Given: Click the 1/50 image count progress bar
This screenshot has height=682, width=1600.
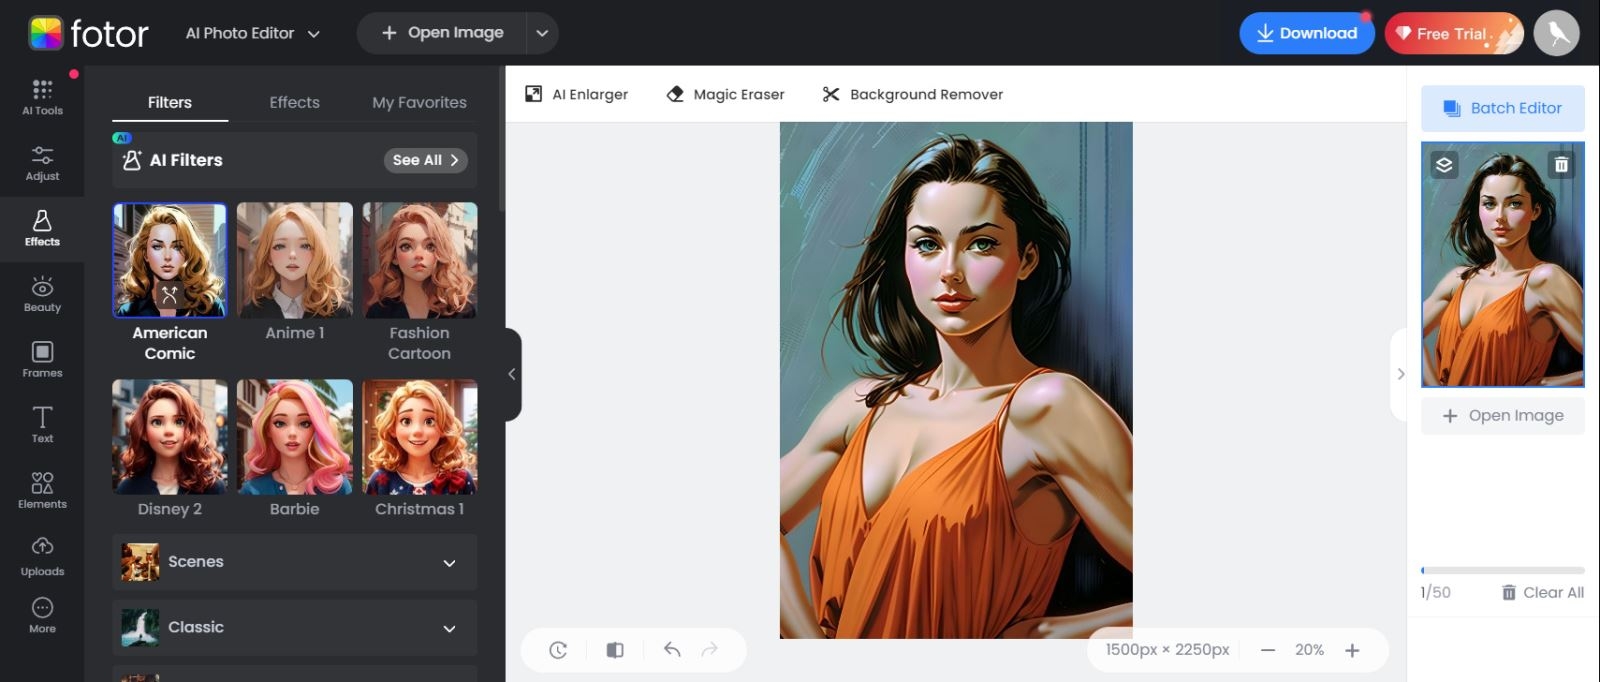Looking at the screenshot, I should click(1502, 571).
